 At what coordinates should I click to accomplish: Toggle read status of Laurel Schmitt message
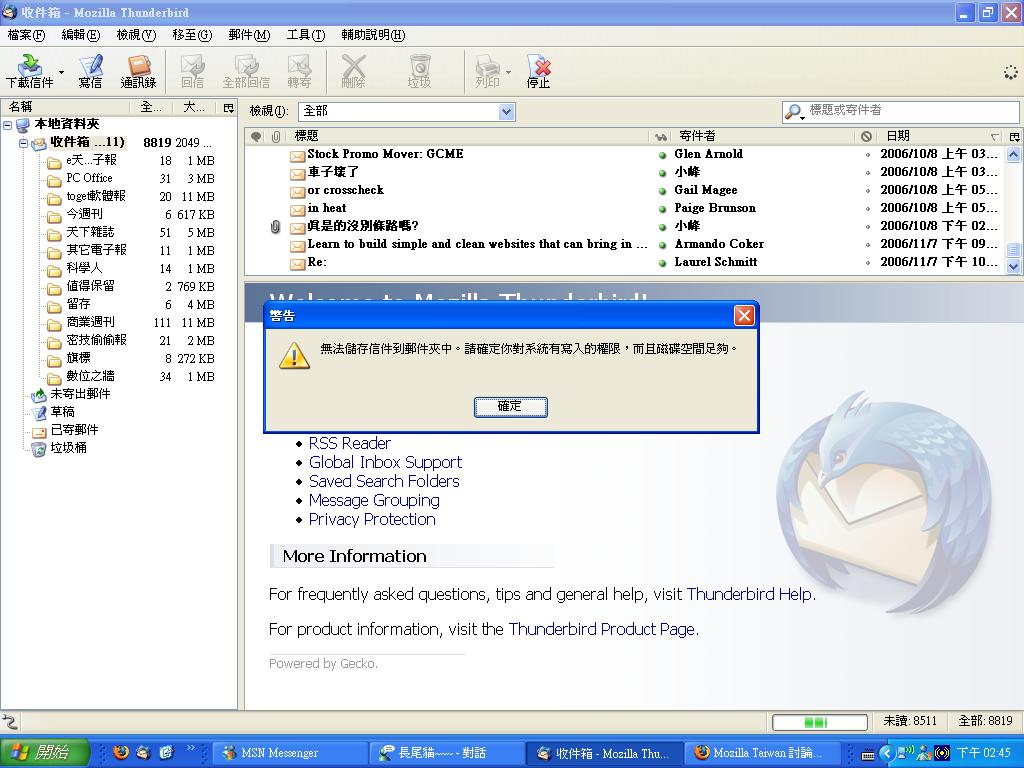tap(662, 263)
